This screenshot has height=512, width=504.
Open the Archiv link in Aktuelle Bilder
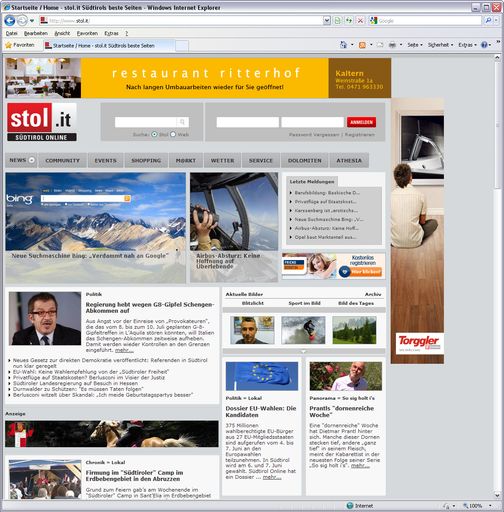click(x=373, y=294)
